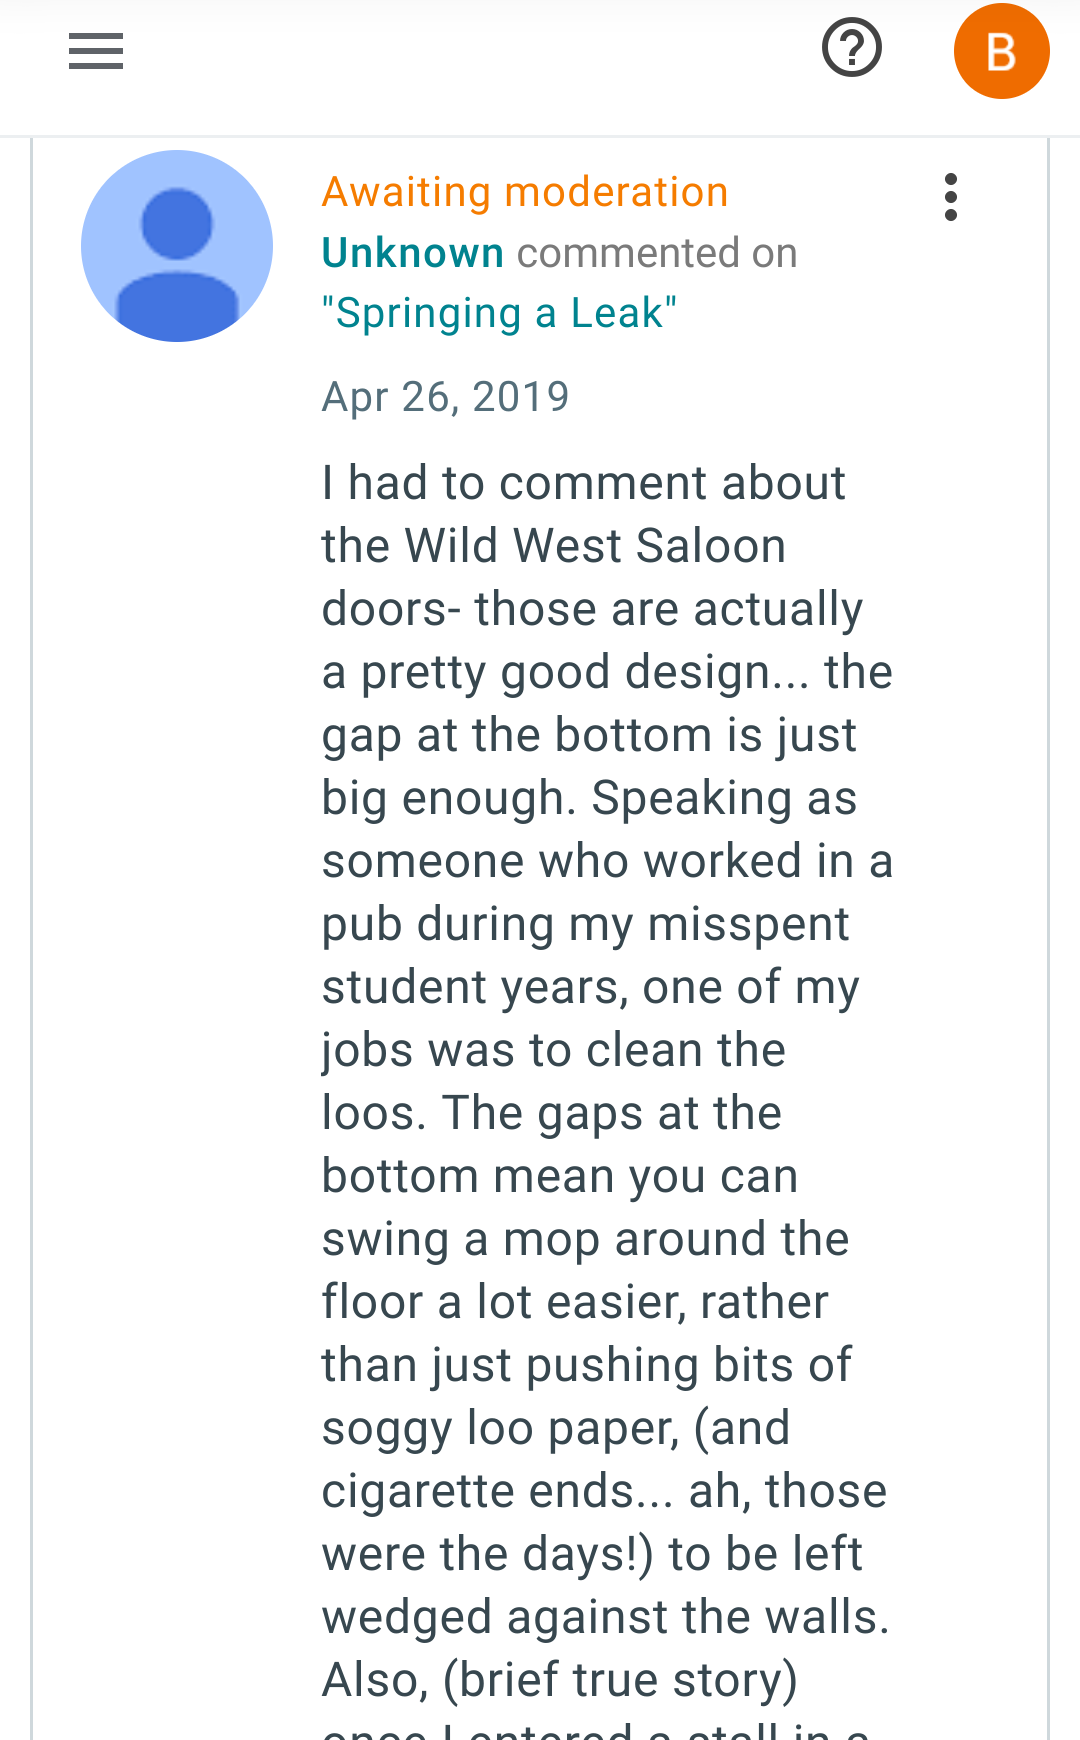This screenshot has height=1740, width=1080.
Task: Click the Apr 26, 2019 comment date
Action: point(445,397)
